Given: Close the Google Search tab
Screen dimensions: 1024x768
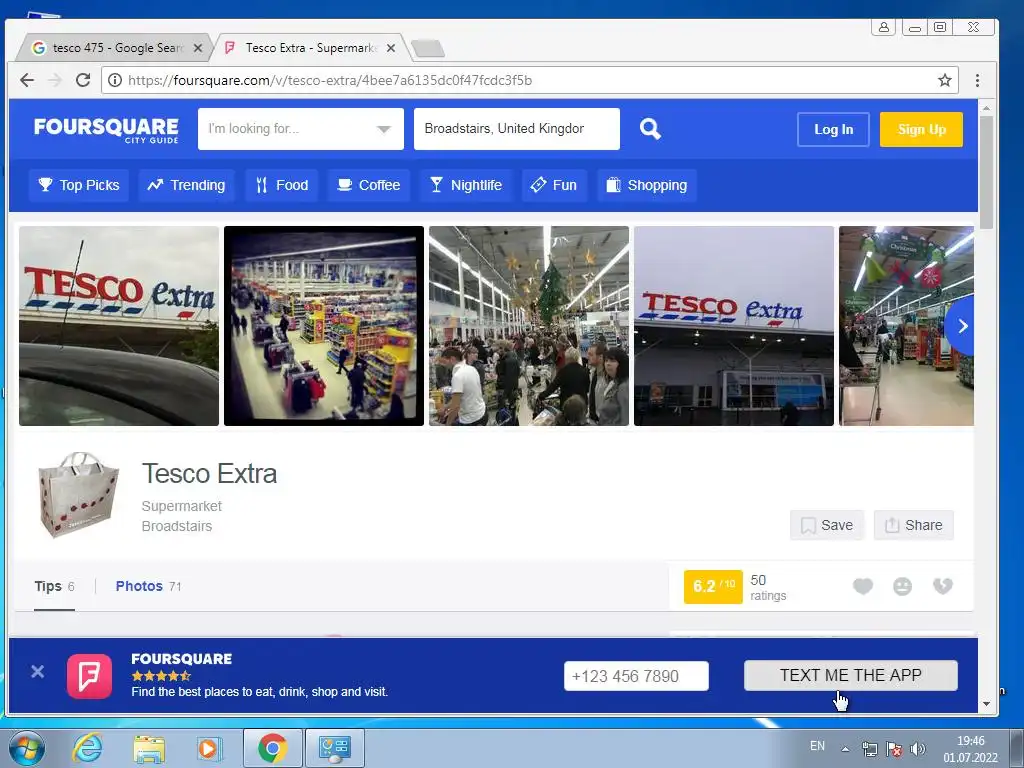Looking at the screenshot, I should point(198,48).
